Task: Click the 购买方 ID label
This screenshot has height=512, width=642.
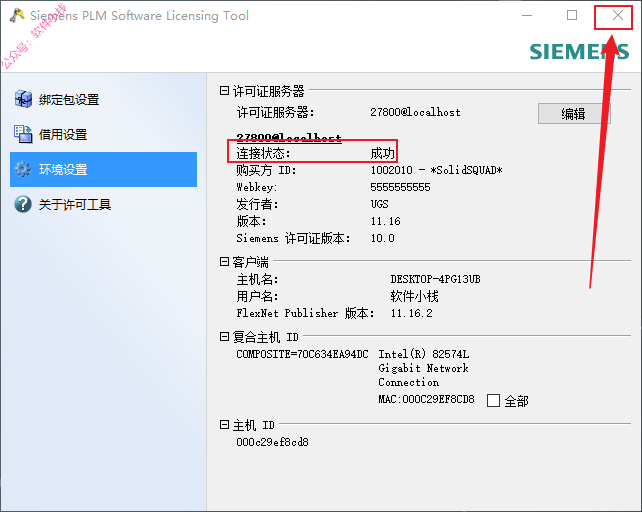Action: (266, 170)
